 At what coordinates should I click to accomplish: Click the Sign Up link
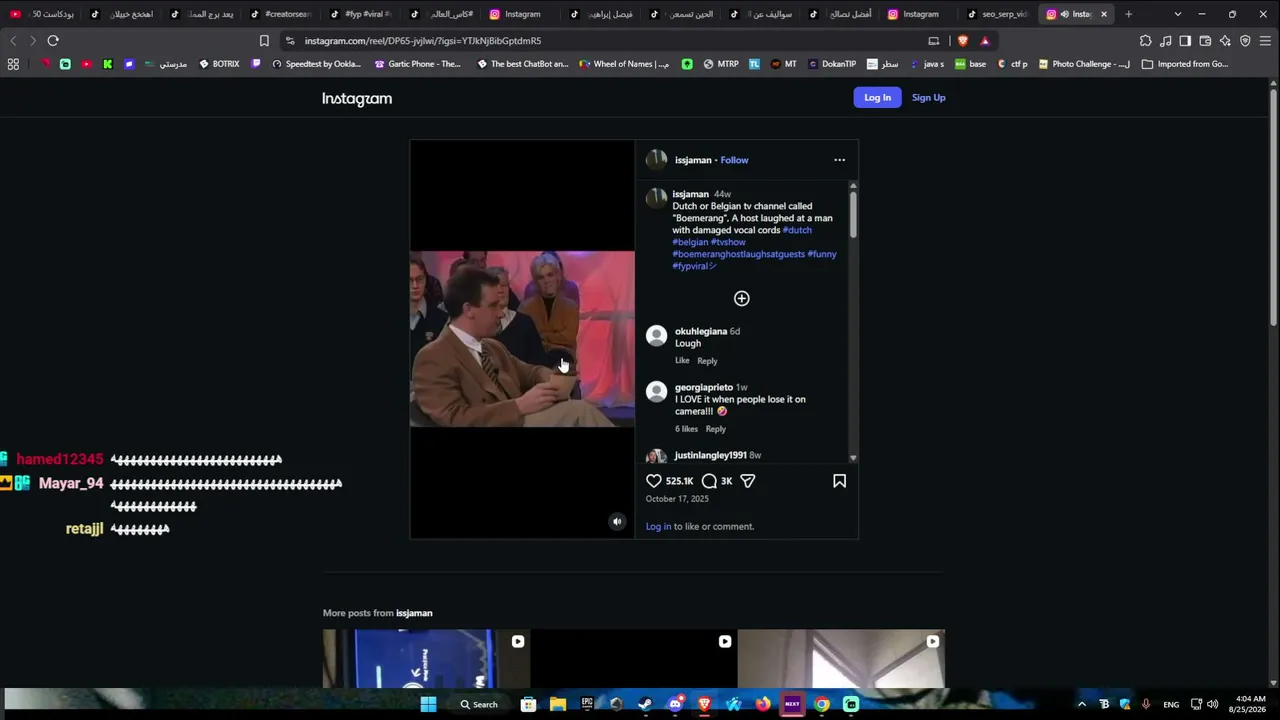click(x=928, y=97)
